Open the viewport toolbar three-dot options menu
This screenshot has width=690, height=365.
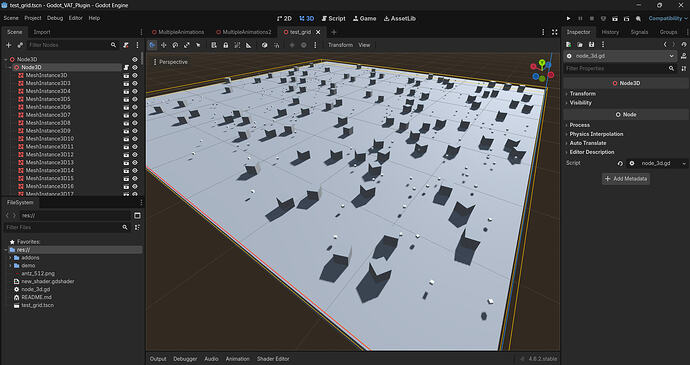(x=315, y=45)
